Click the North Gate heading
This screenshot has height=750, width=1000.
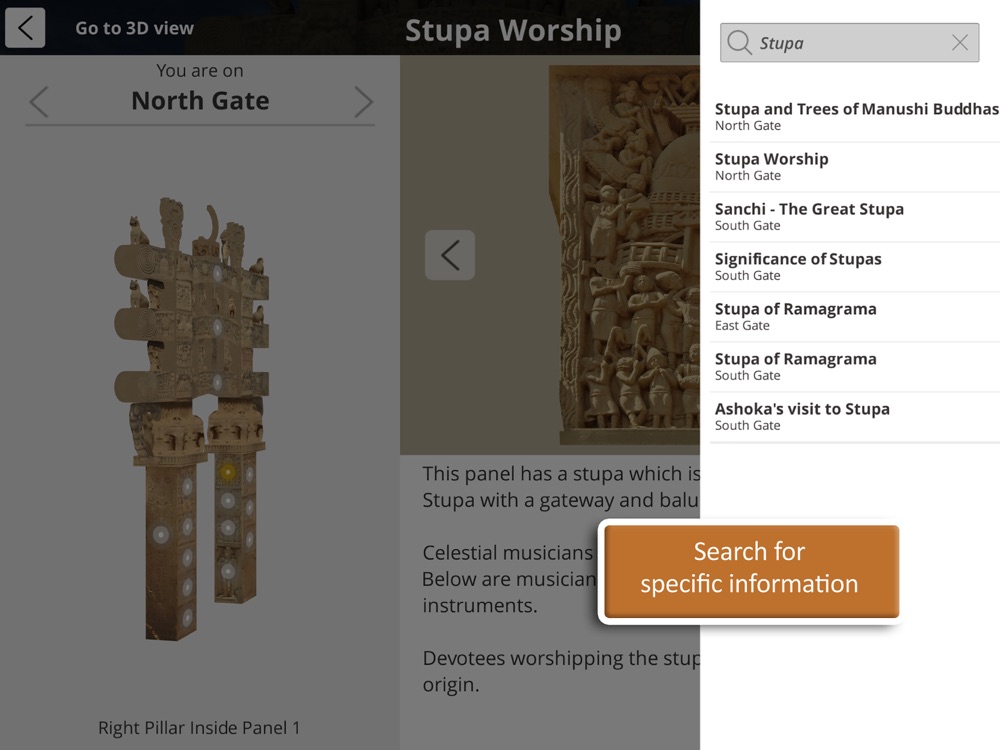click(x=200, y=101)
